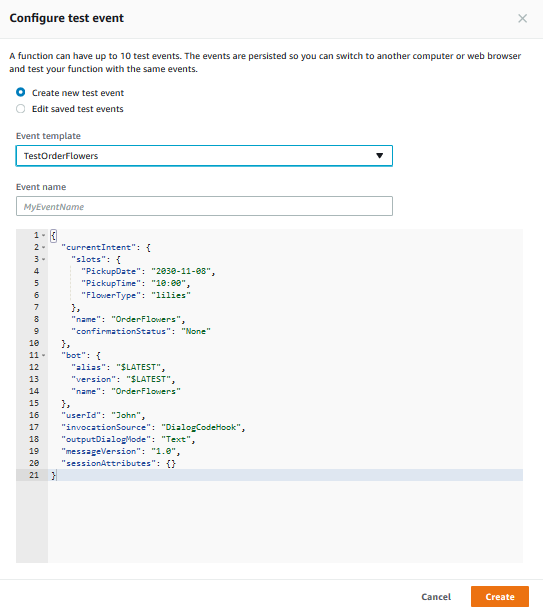543x614 pixels.
Task: Click the "sessionAttributes" key text
Action: click(111, 463)
